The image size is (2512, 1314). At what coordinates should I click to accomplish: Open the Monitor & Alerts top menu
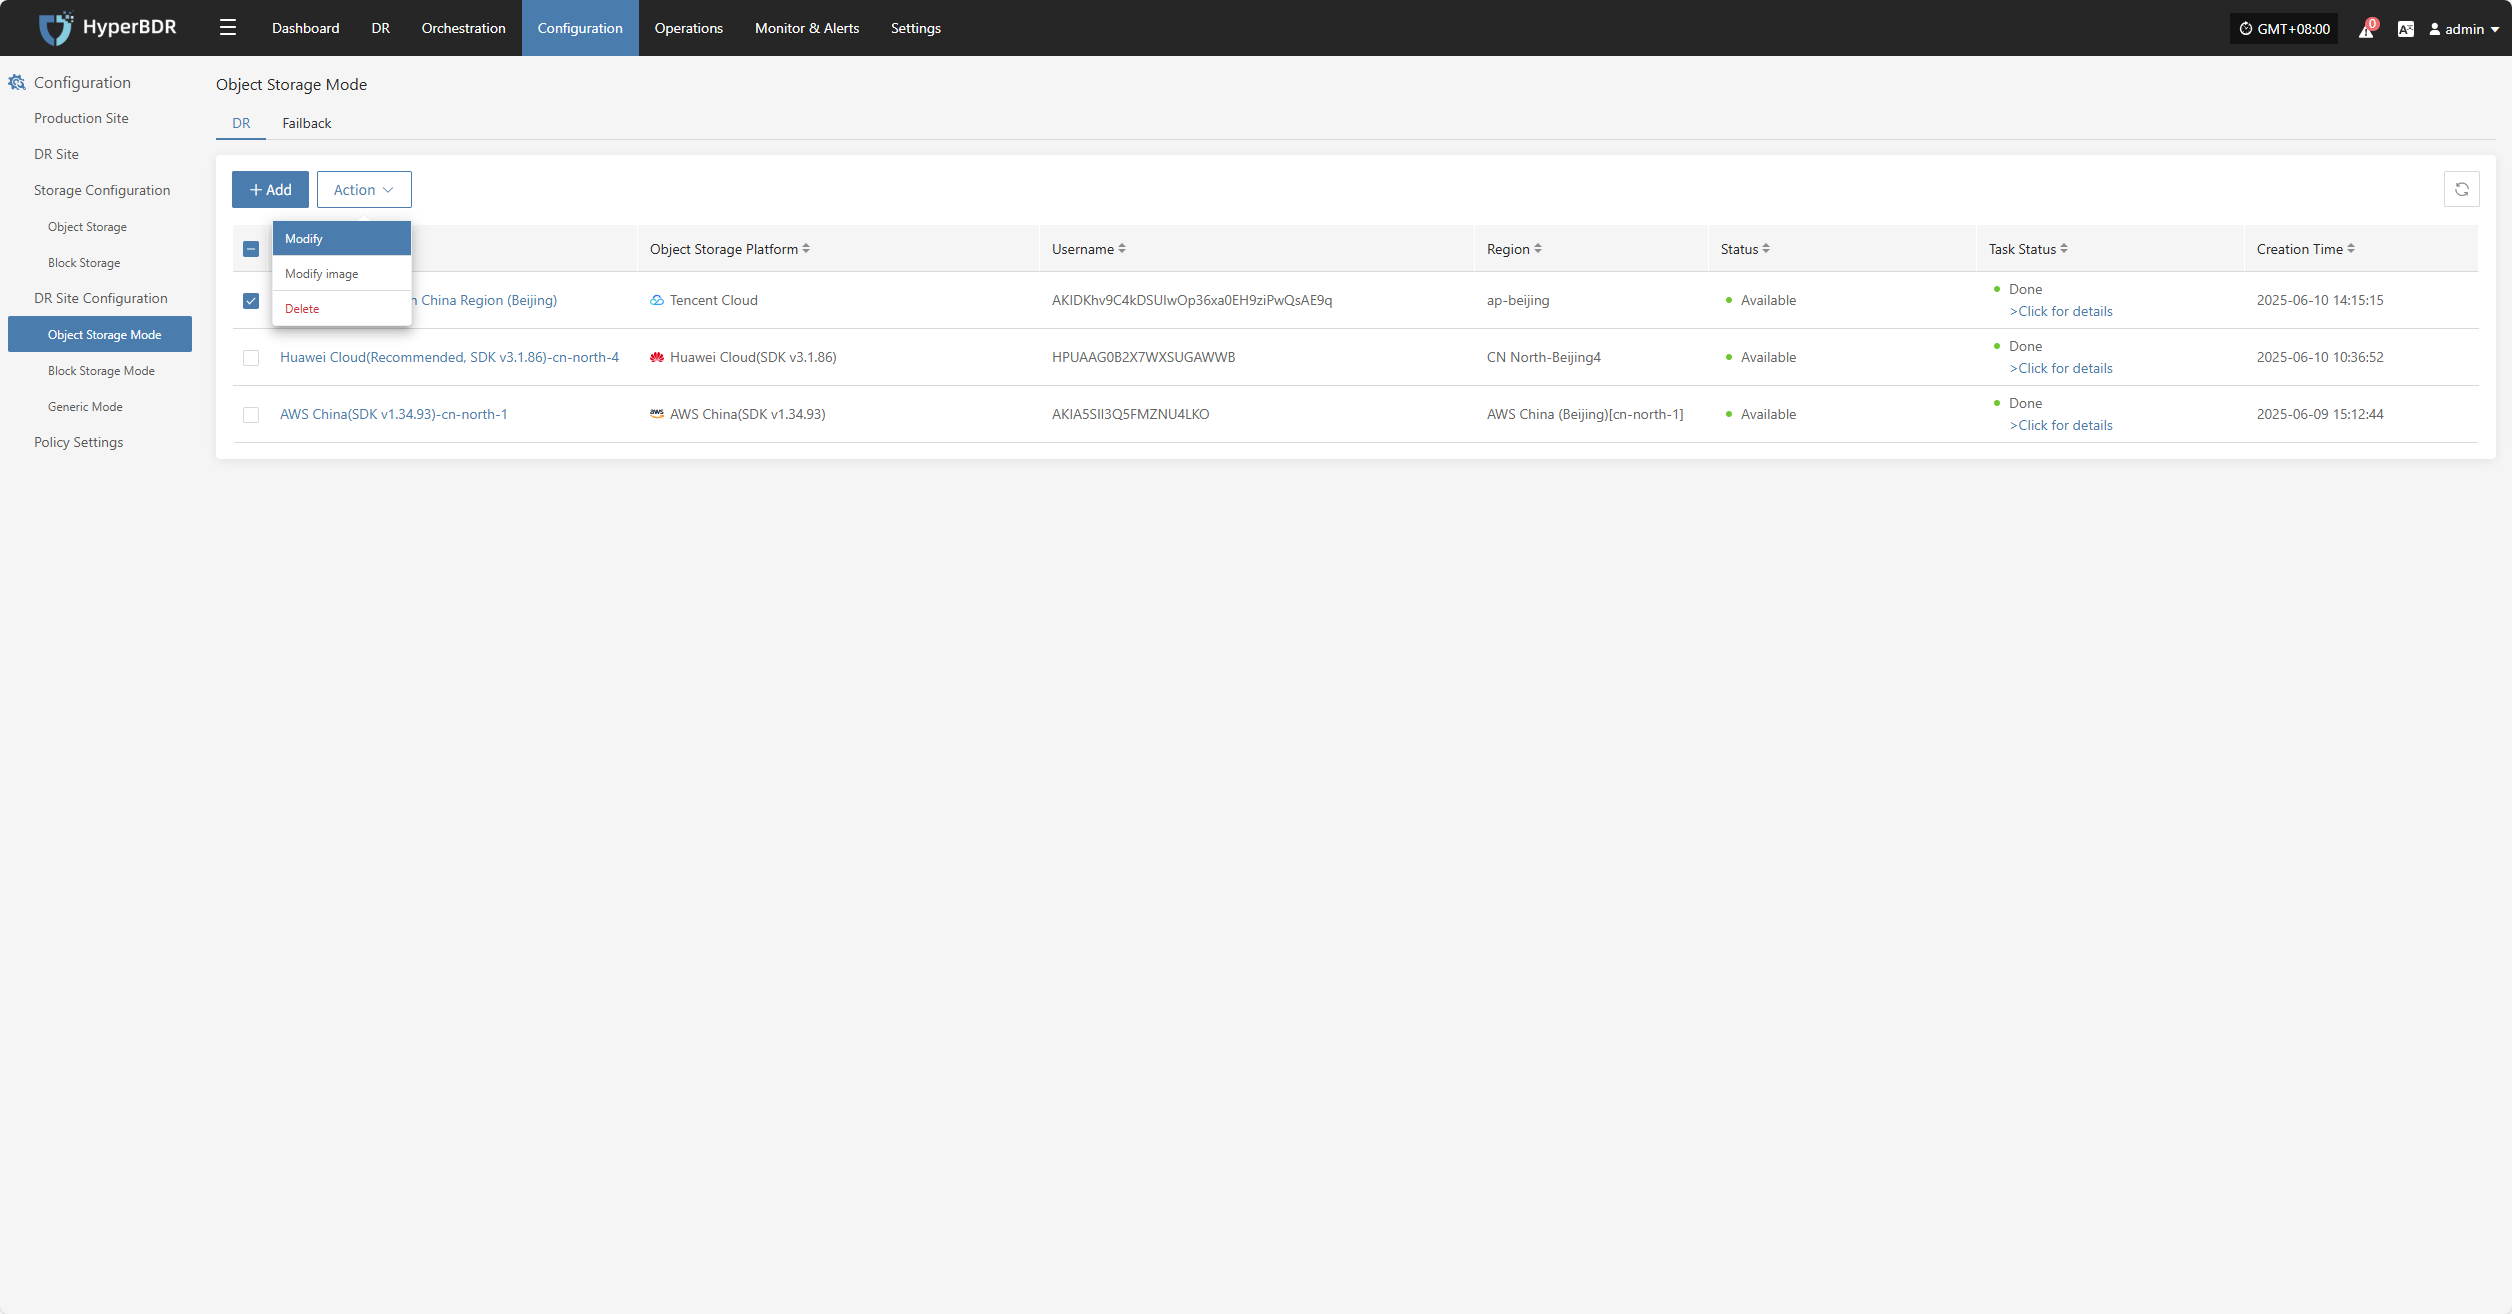[x=807, y=28]
